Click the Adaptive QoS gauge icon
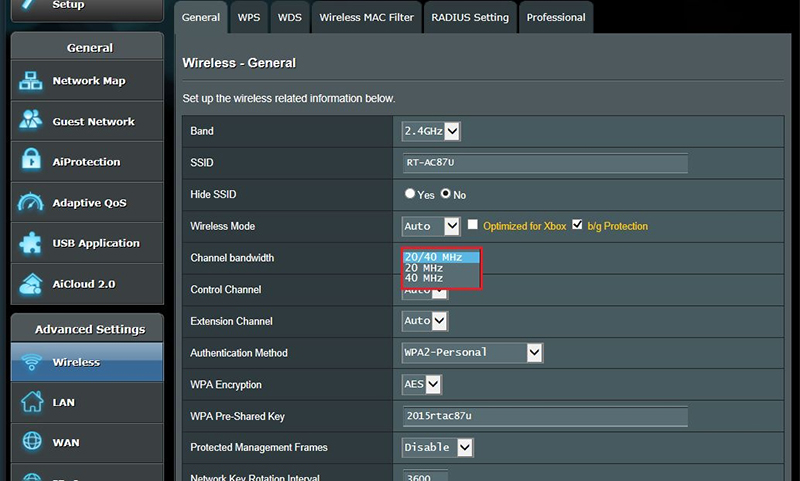Viewport: 800px width, 481px height. pyautogui.click(x=31, y=201)
